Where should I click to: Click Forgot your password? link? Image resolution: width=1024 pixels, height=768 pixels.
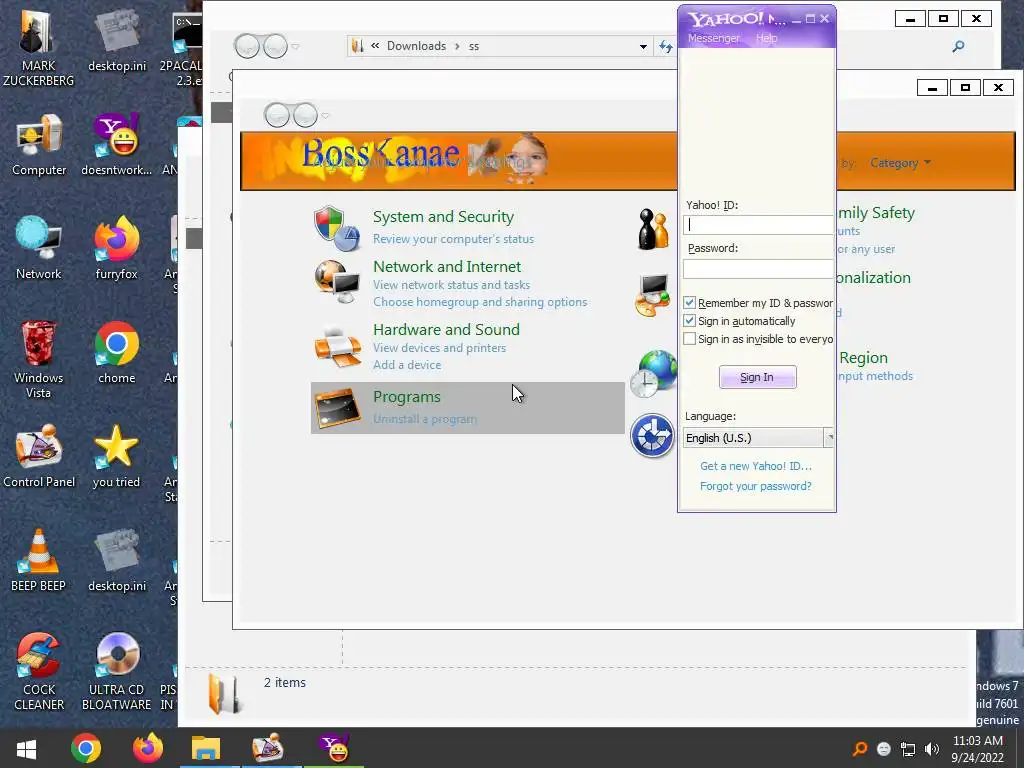[x=756, y=486]
